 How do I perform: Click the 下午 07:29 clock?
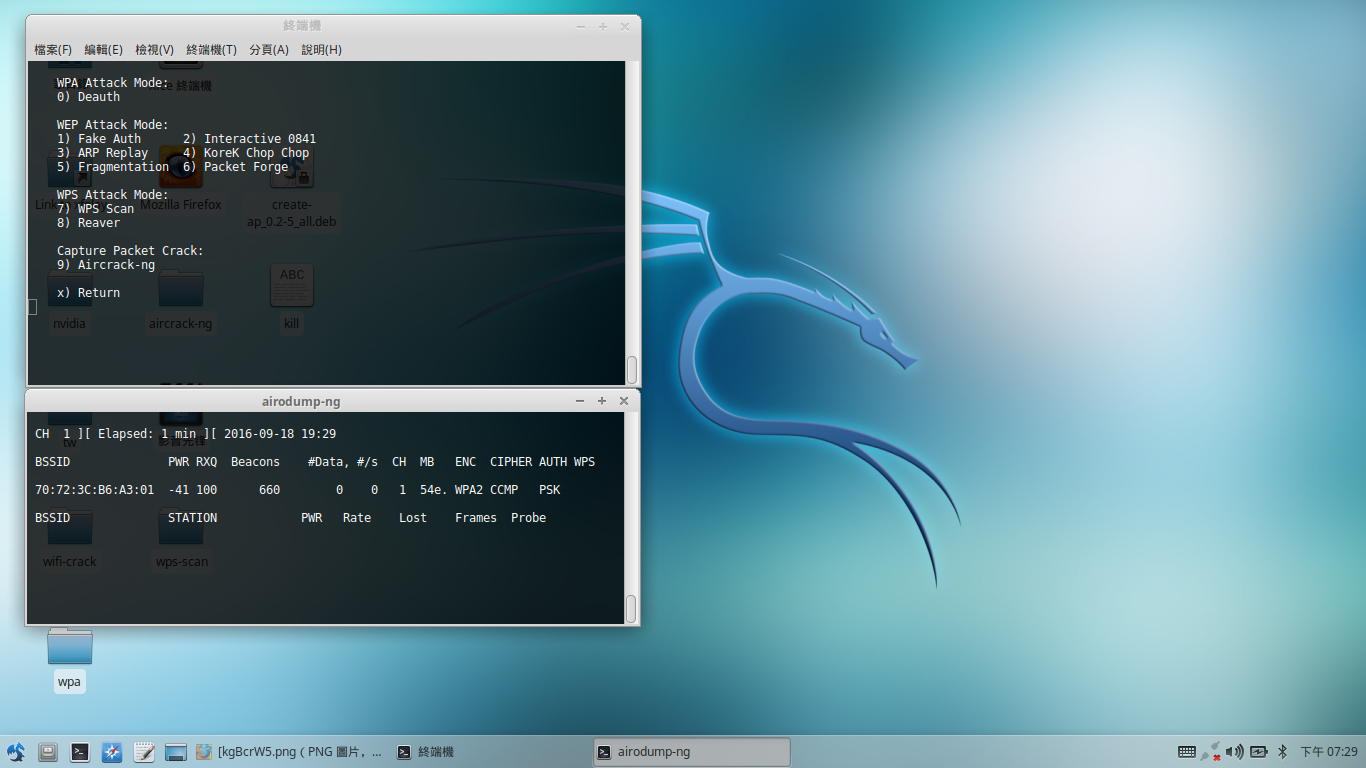click(x=1329, y=752)
